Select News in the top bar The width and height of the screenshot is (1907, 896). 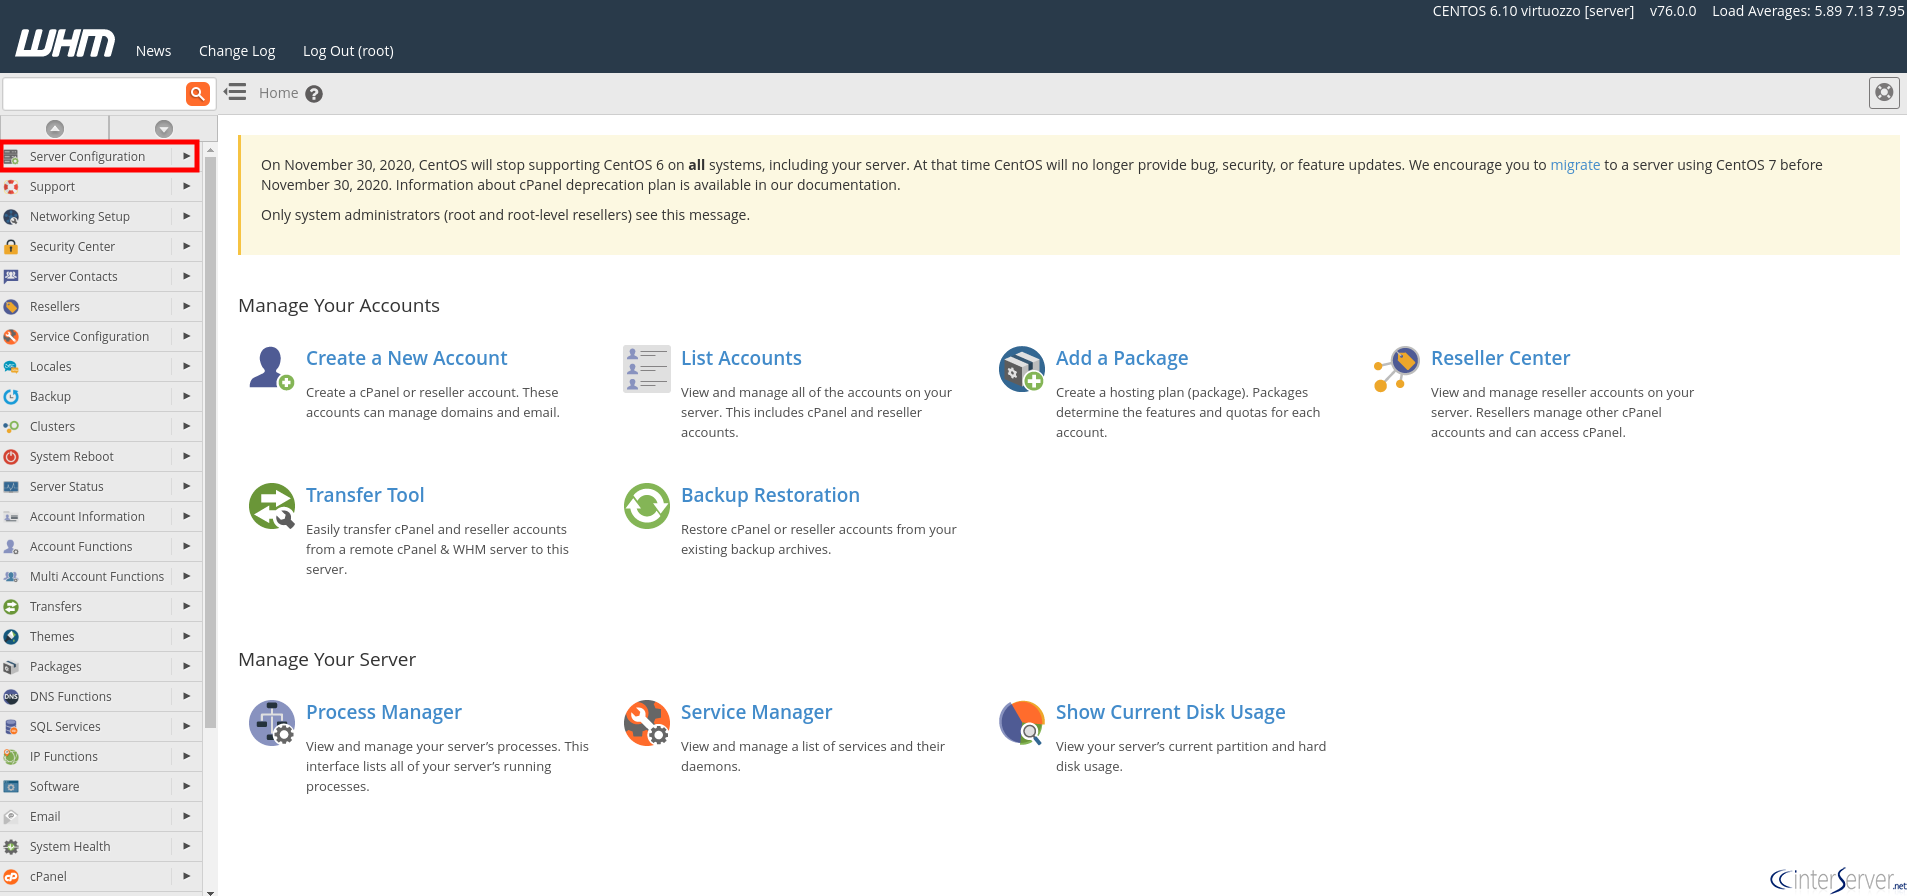[153, 51]
